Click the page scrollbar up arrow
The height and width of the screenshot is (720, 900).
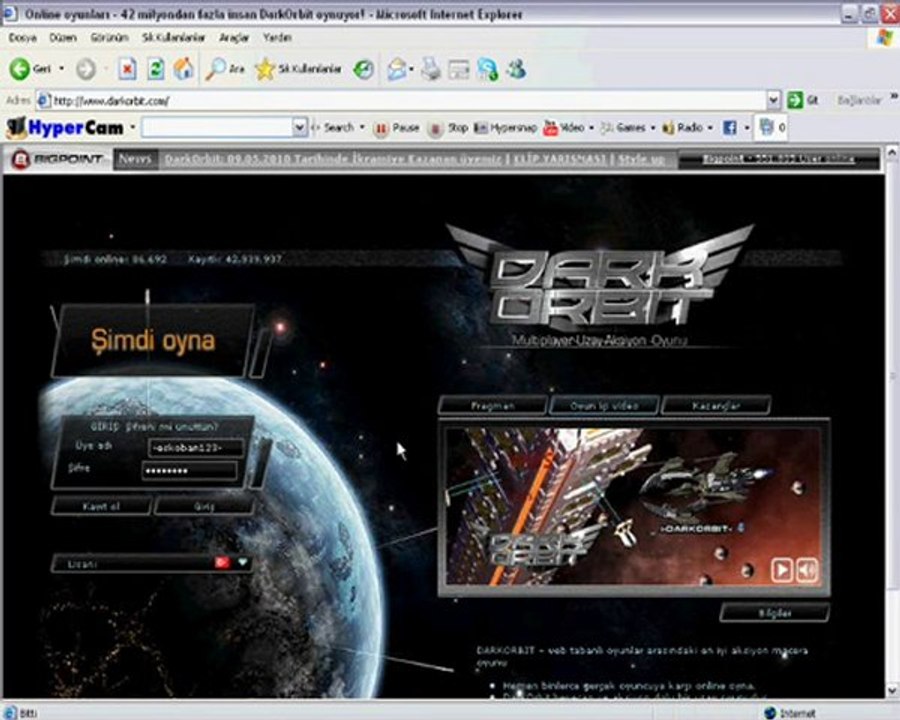click(x=892, y=152)
